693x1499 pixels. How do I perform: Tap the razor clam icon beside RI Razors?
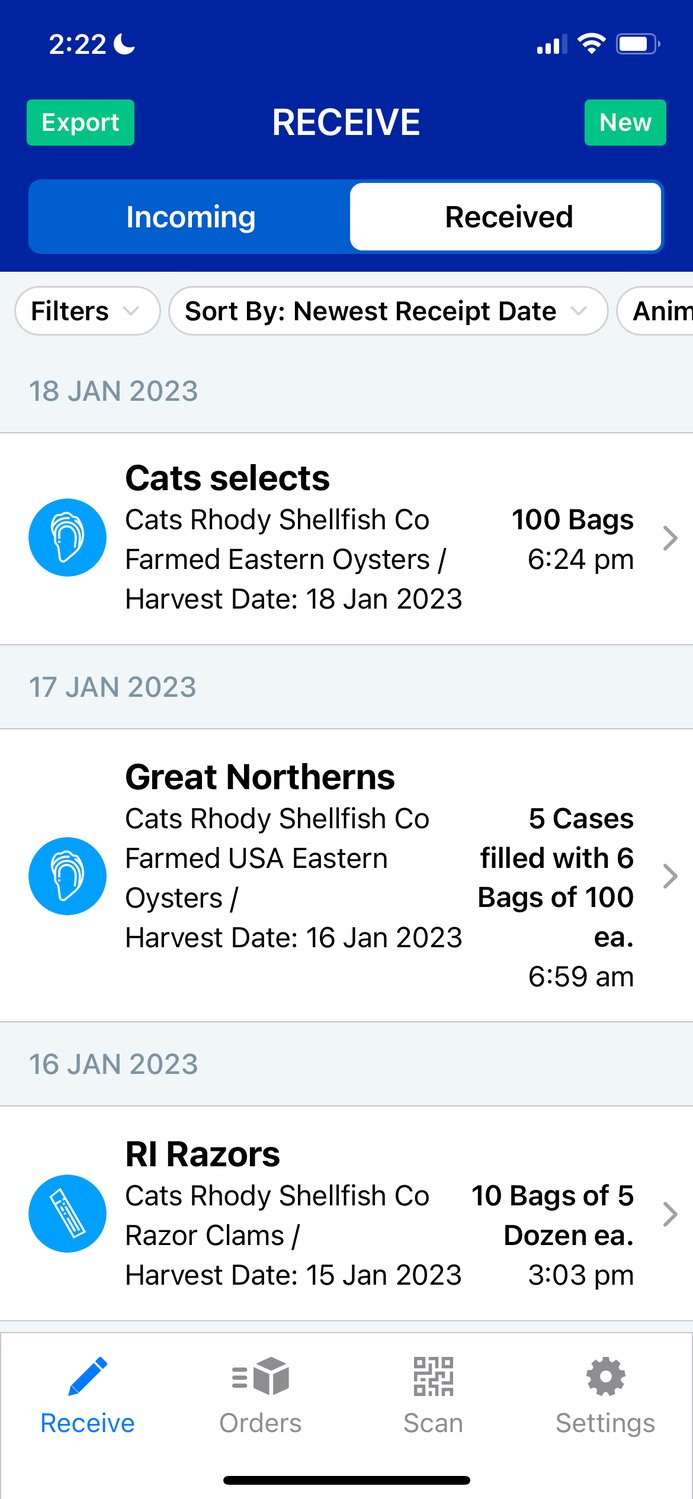click(67, 1214)
